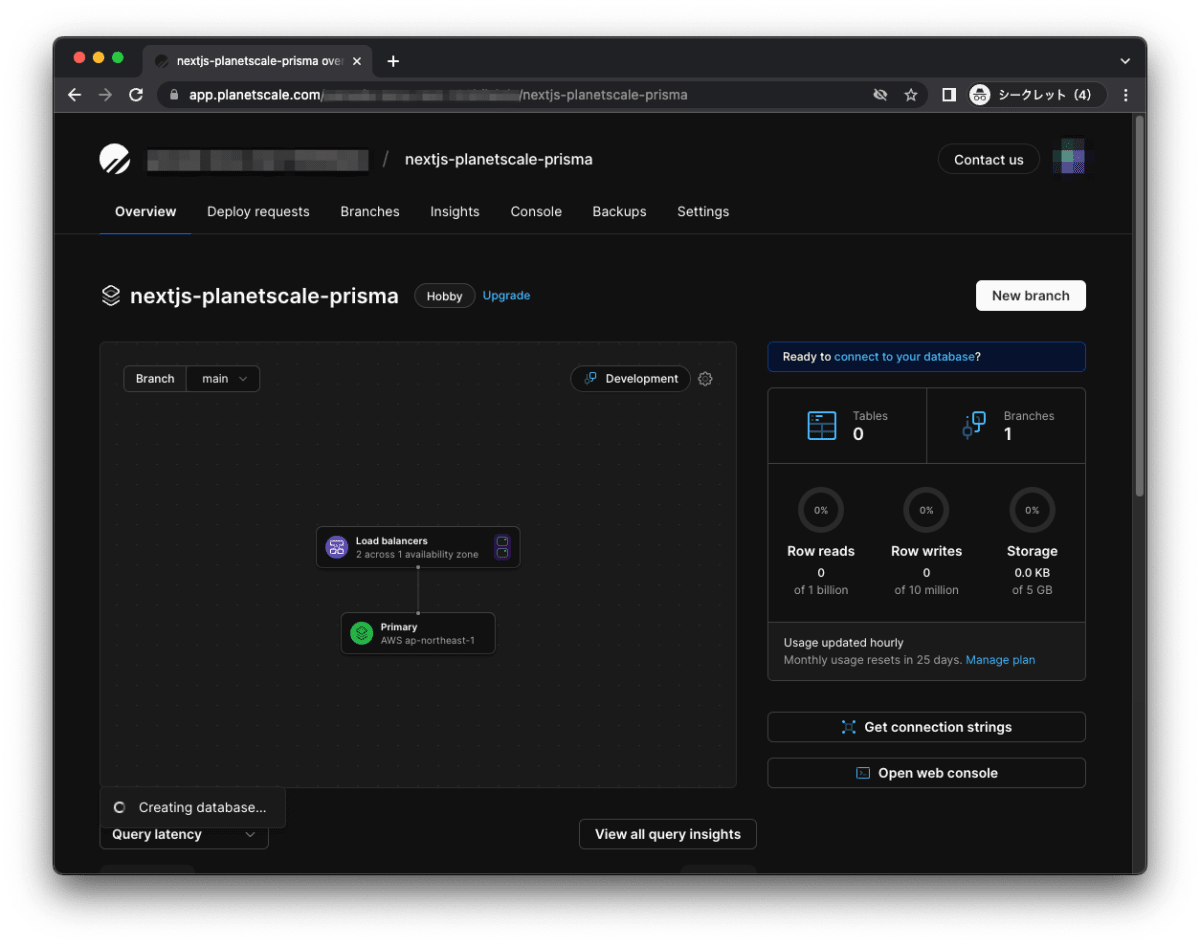Image resolution: width=1200 pixels, height=946 pixels.
Task: Click the 'of 10 million' text
Action: (x=926, y=590)
